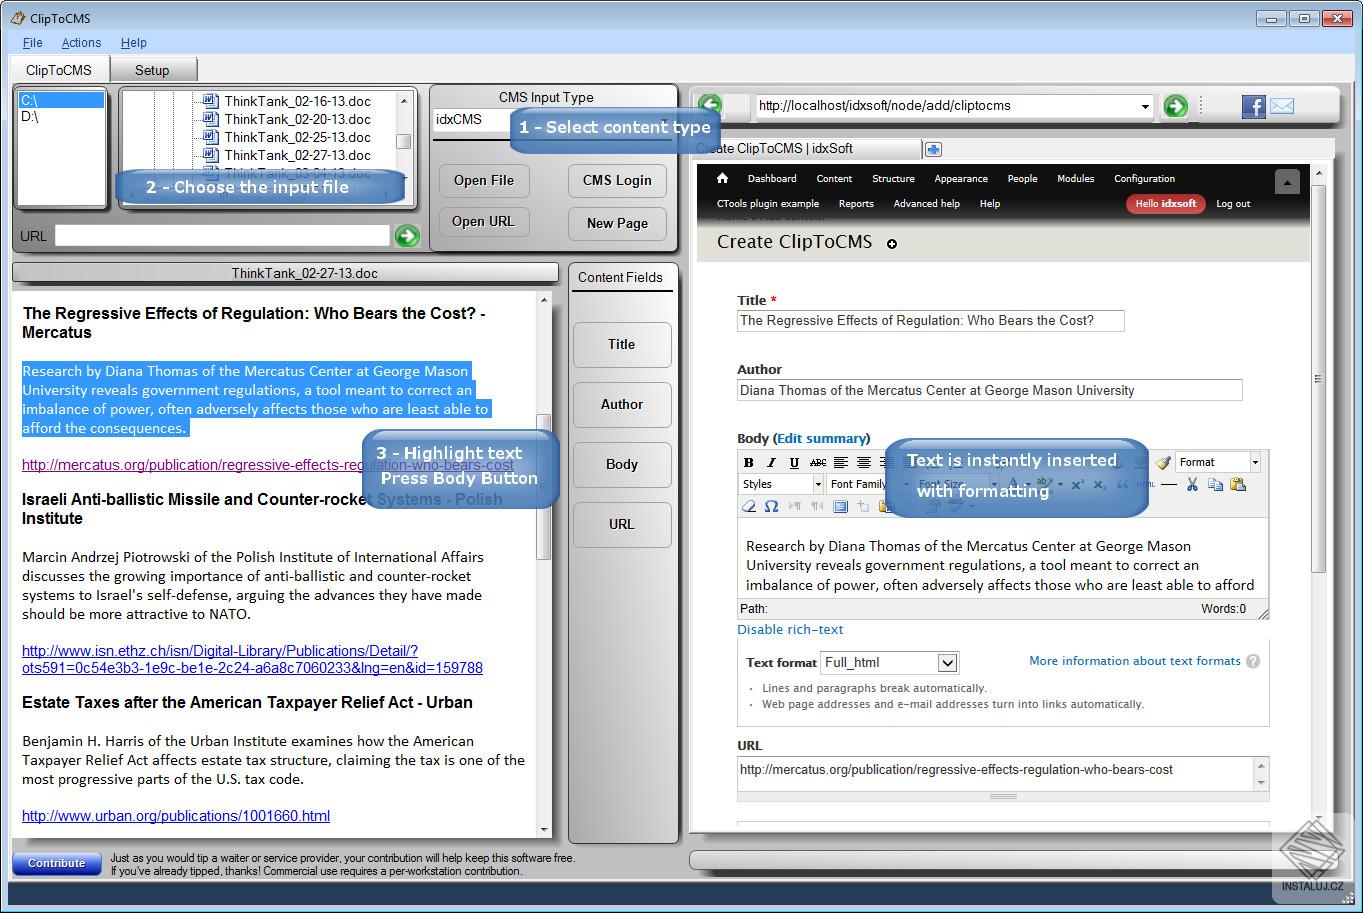1363x913 pixels.
Task: Click the Copy icon in editor toolbar
Action: [x=1215, y=484]
